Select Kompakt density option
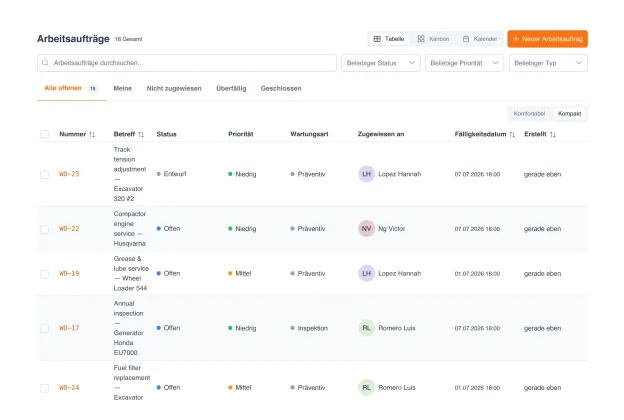This screenshot has width=624, height=420. click(569, 114)
